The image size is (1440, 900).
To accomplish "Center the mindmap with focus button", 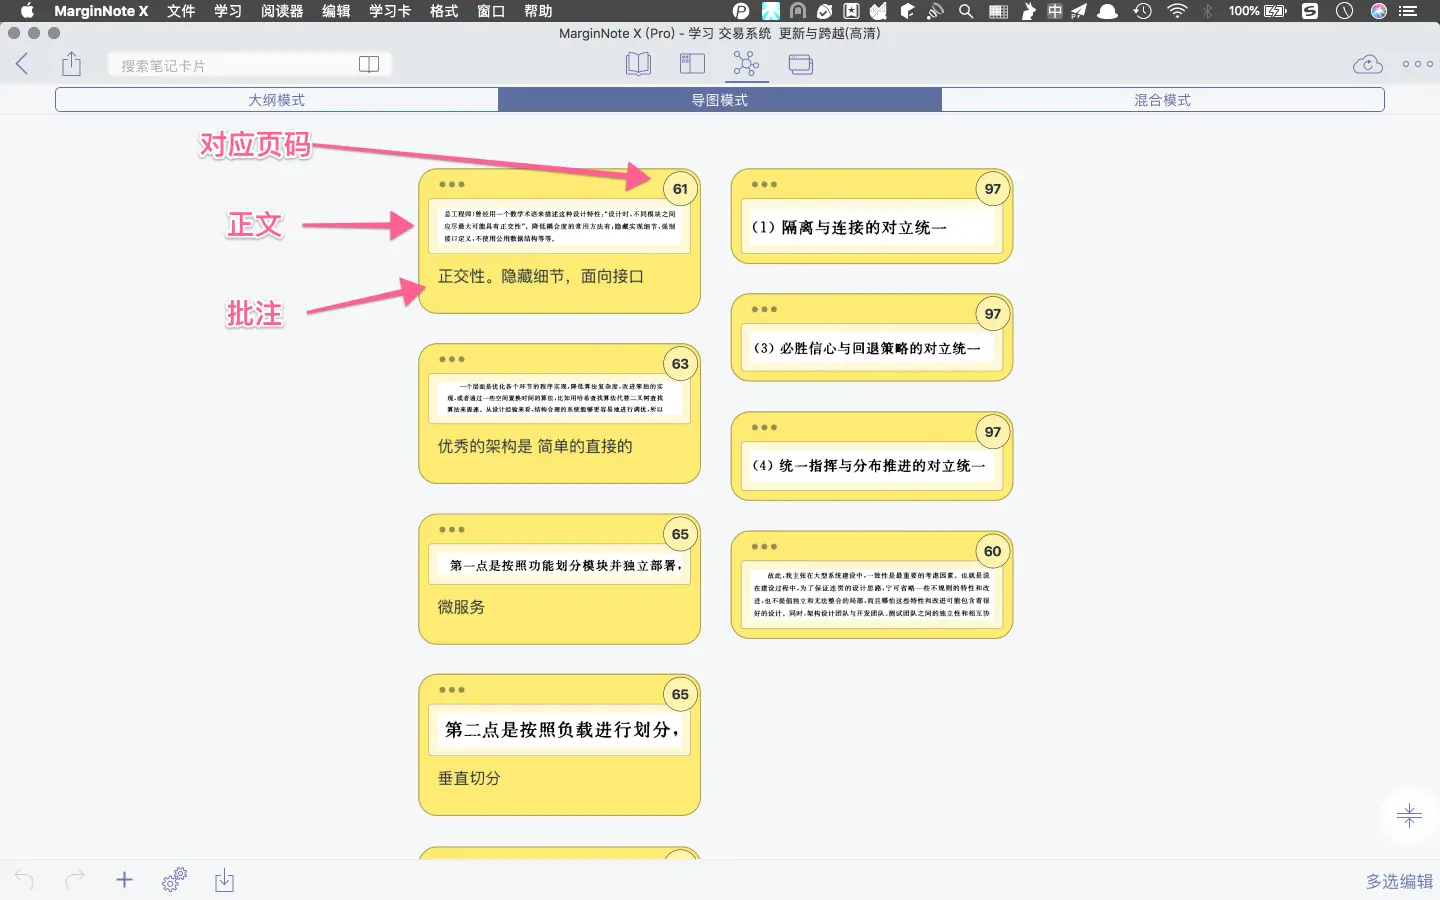I will click(1409, 816).
